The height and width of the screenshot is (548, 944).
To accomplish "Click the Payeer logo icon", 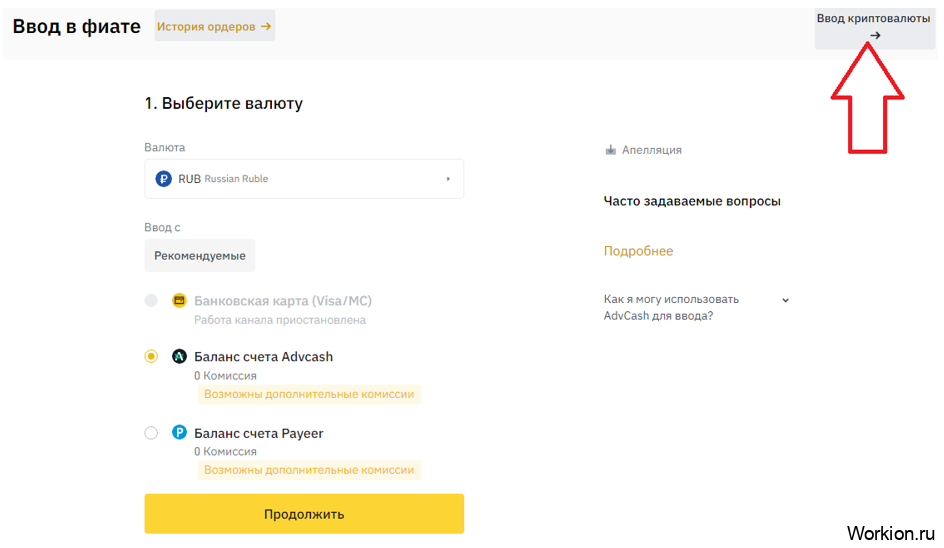I will pyautogui.click(x=180, y=433).
